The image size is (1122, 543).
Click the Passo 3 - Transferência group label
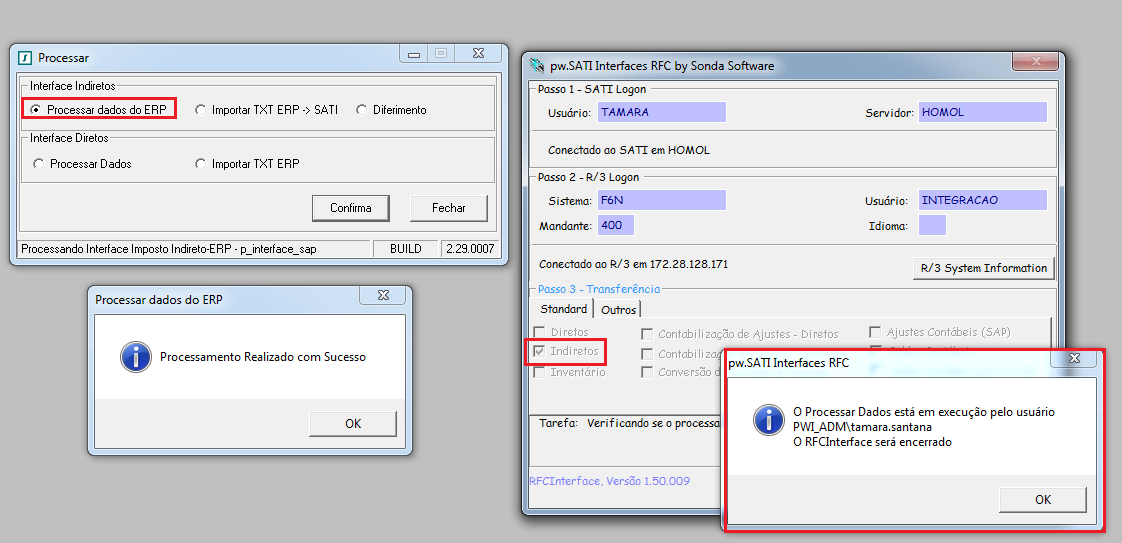598,289
